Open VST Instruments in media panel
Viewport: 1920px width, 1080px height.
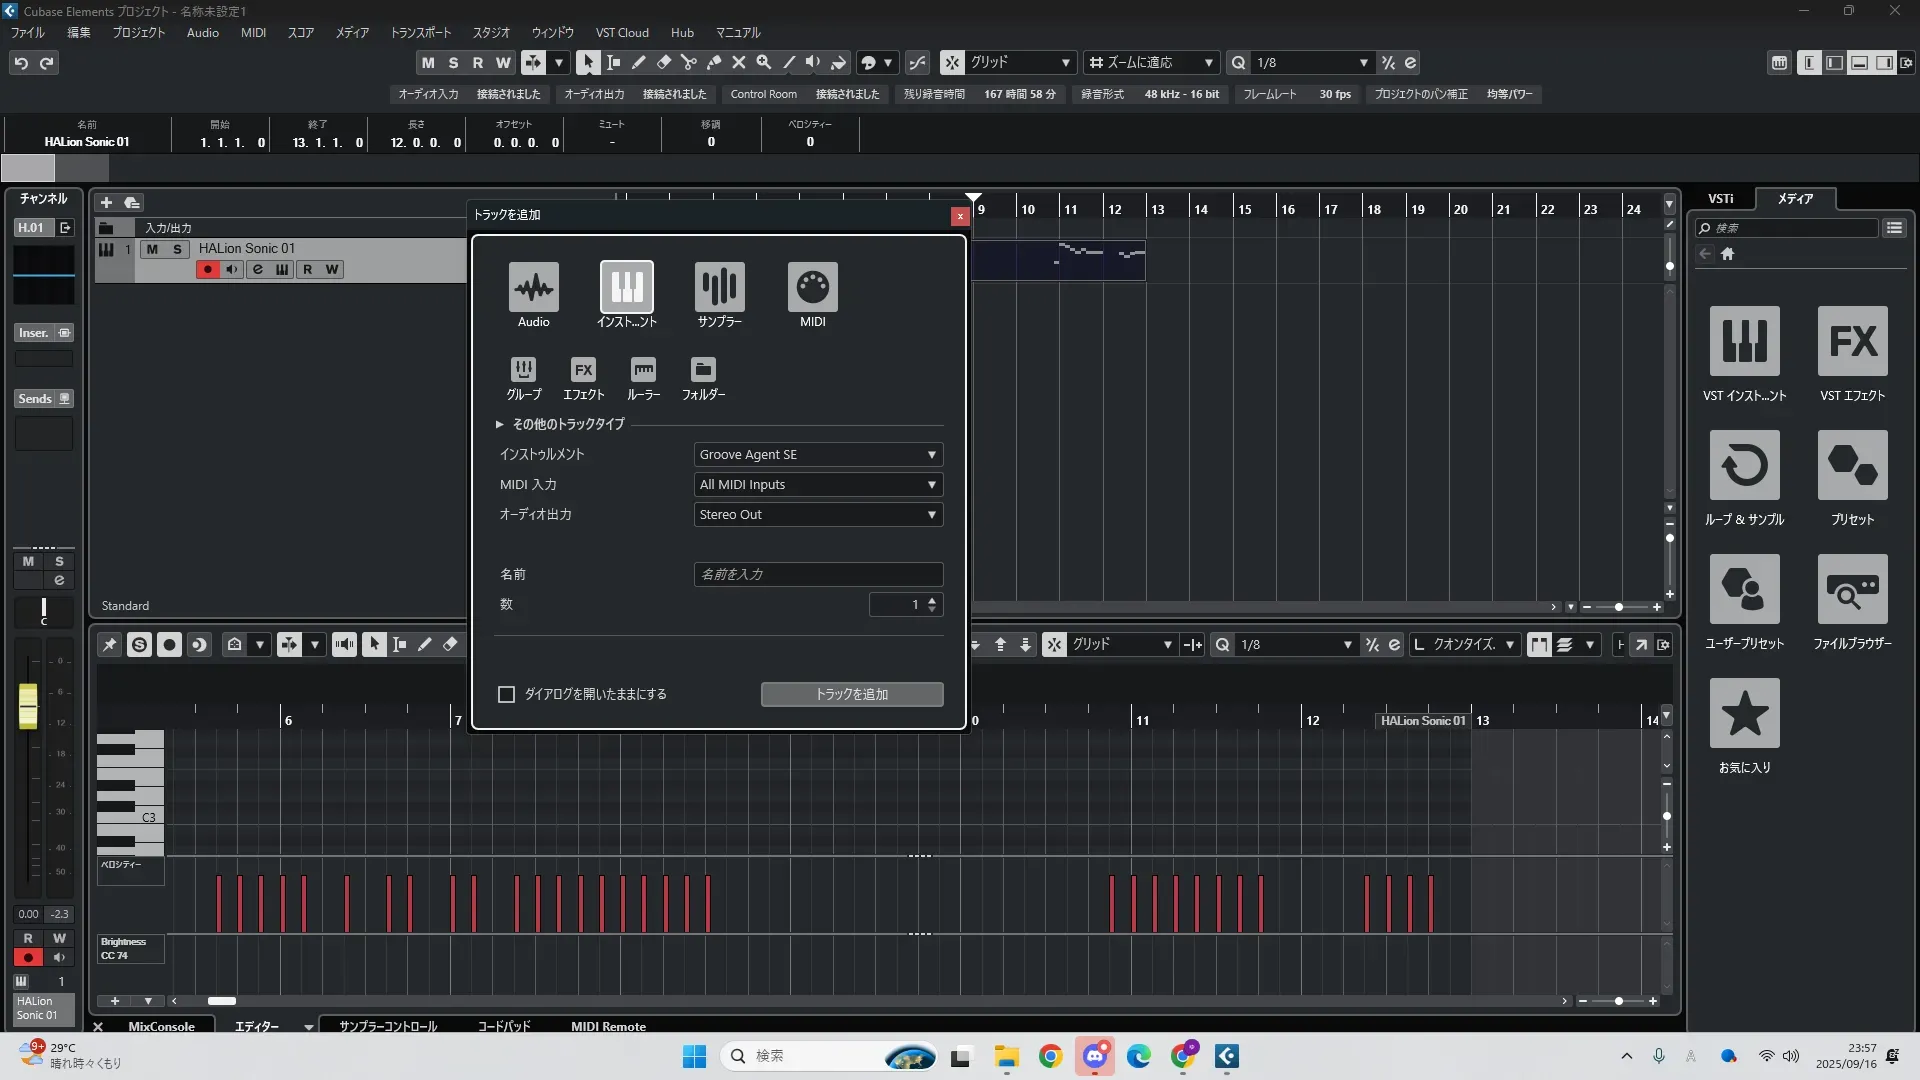[x=1744, y=342]
